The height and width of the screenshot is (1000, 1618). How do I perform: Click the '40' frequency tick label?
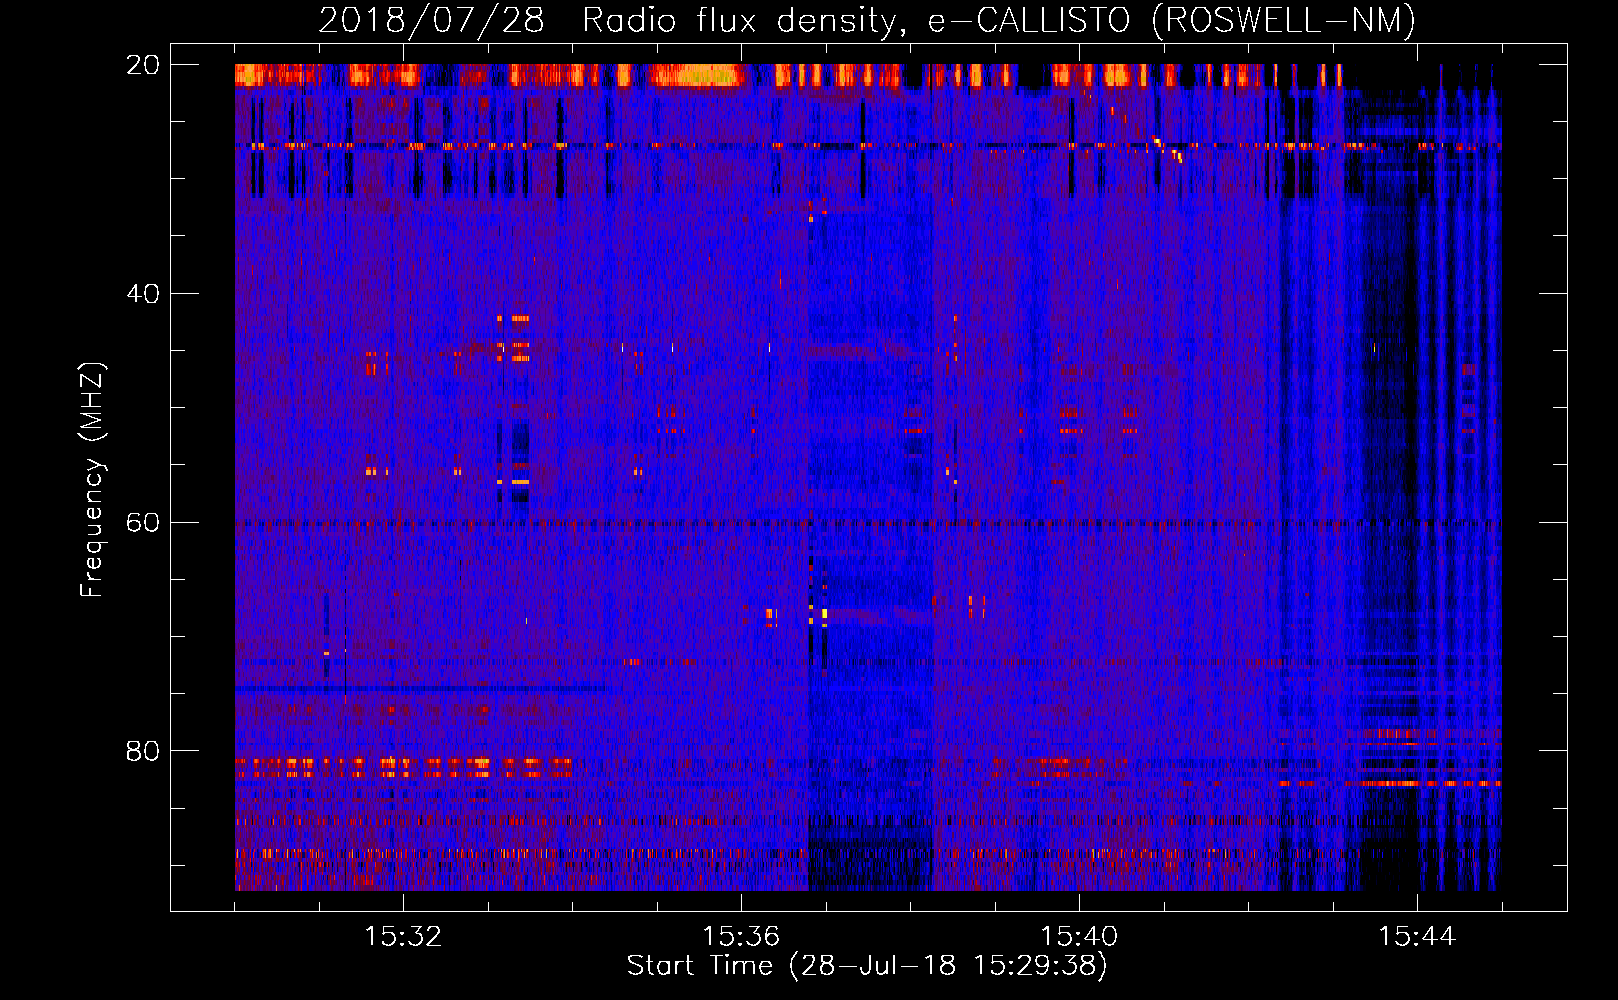(x=142, y=294)
